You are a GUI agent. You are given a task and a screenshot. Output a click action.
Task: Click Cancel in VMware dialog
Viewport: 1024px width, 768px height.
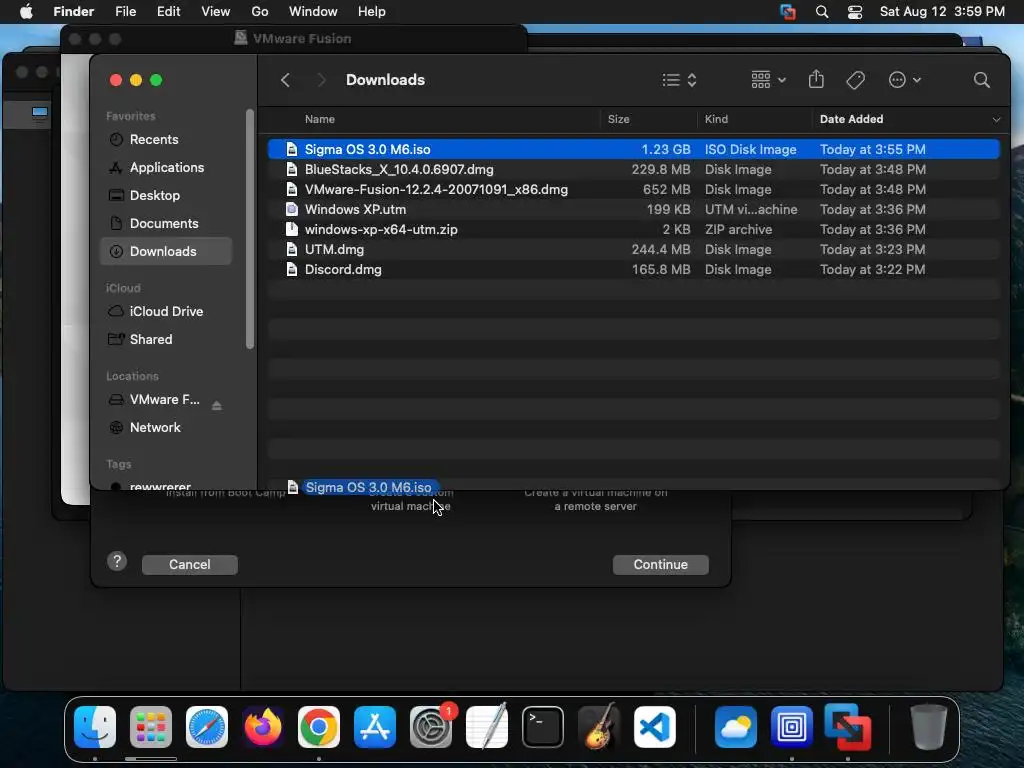(x=189, y=564)
